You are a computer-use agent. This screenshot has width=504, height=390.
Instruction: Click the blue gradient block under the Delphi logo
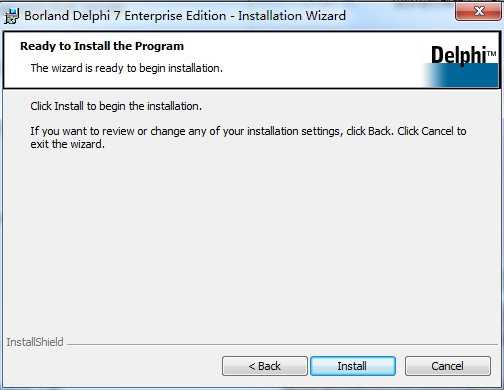[460, 75]
